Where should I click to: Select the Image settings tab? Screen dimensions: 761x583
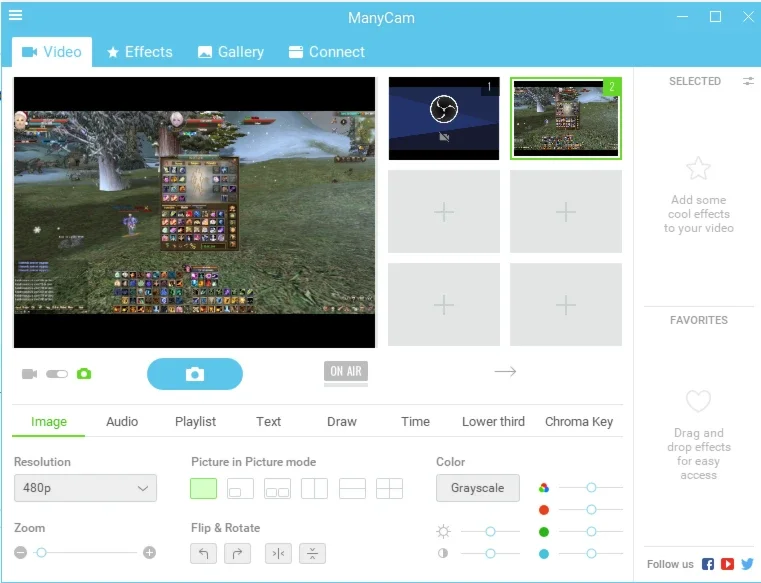[x=49, y=421]
